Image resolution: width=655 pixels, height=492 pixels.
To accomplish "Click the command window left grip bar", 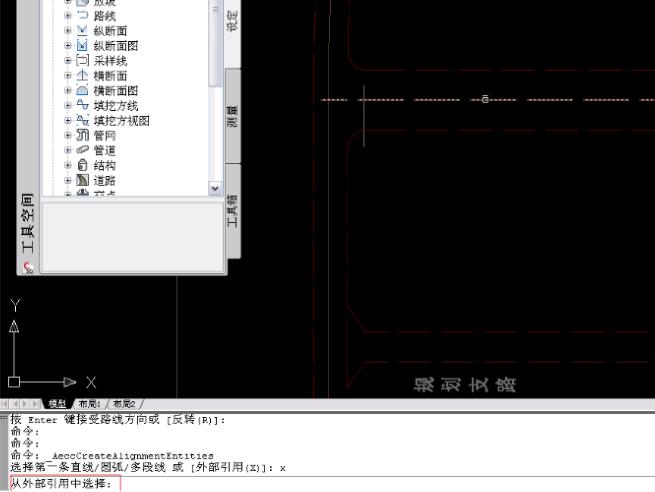I will [4, 452].
